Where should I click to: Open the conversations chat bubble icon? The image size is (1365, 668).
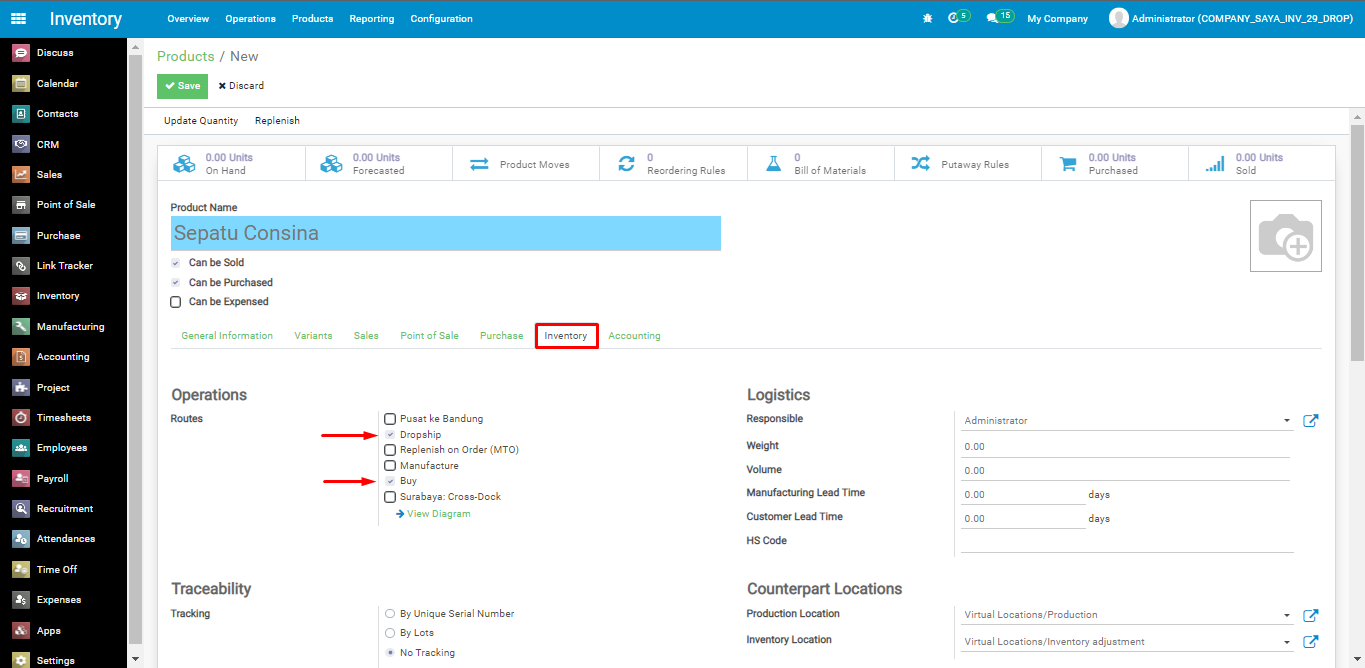point(992,18)
